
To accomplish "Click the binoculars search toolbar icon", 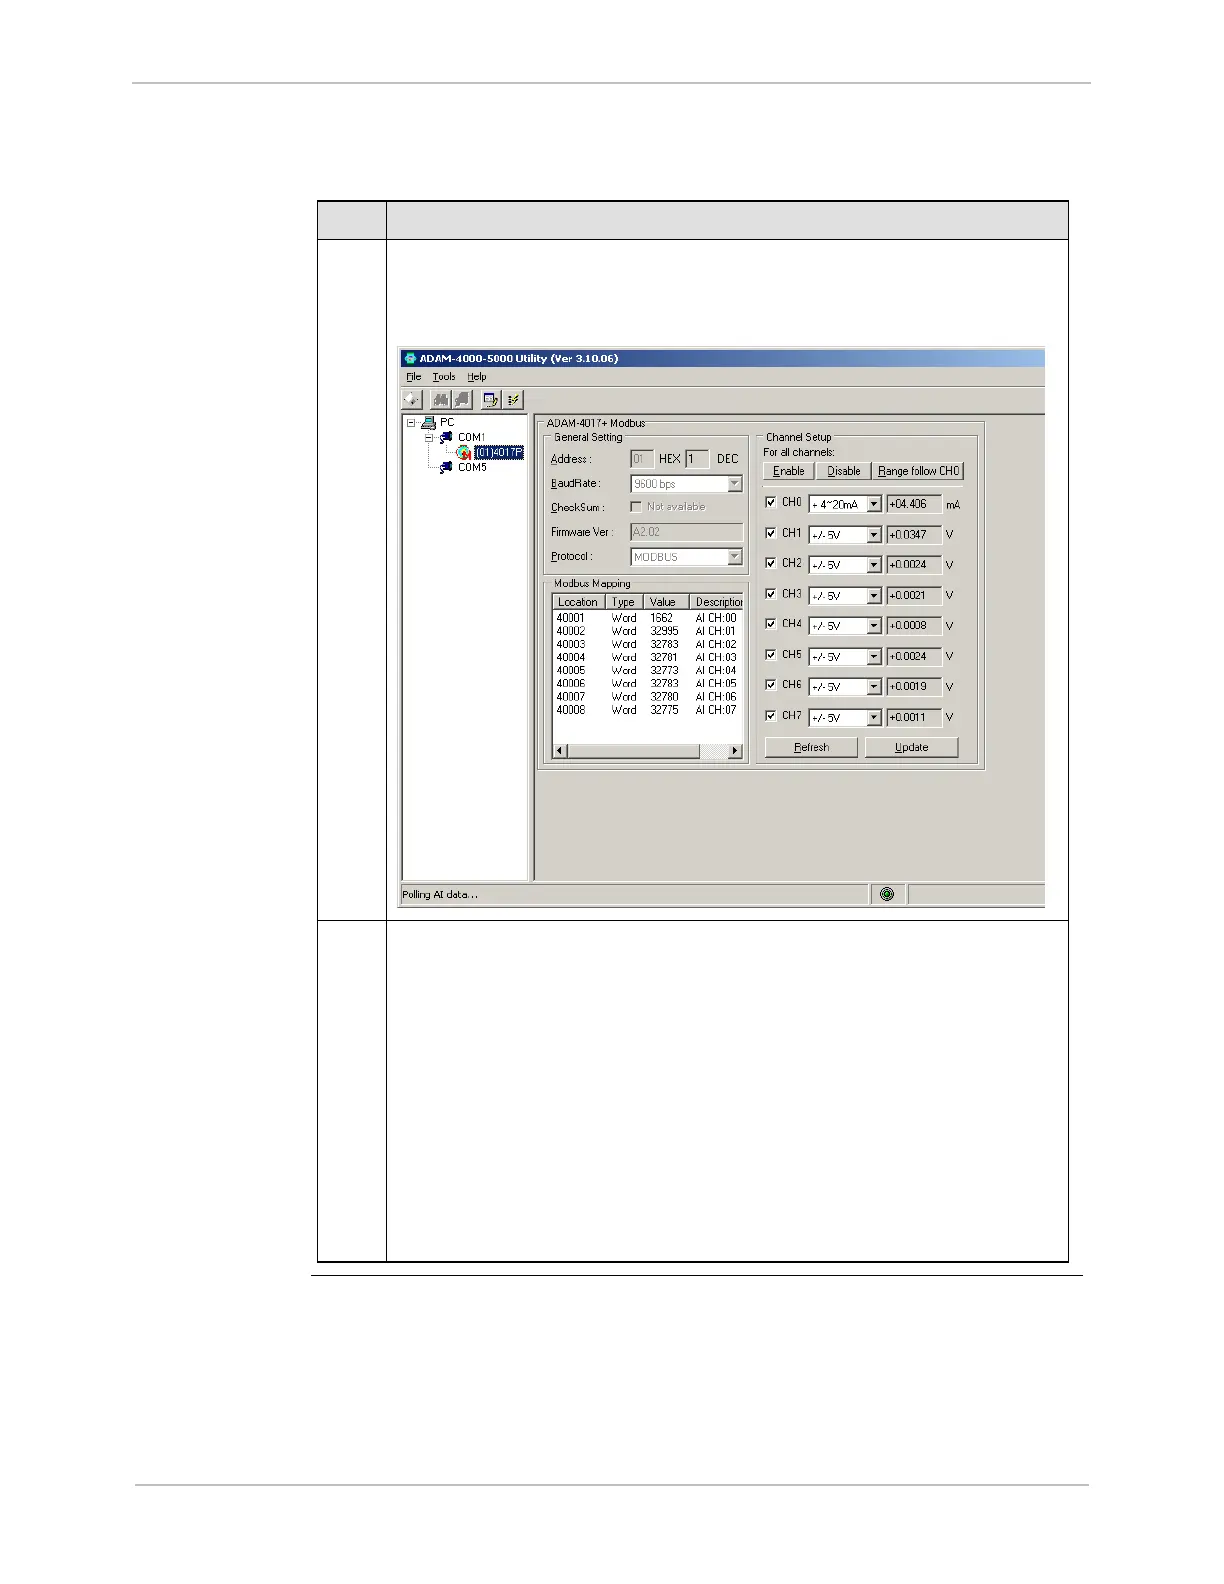I will coord(440,400).
